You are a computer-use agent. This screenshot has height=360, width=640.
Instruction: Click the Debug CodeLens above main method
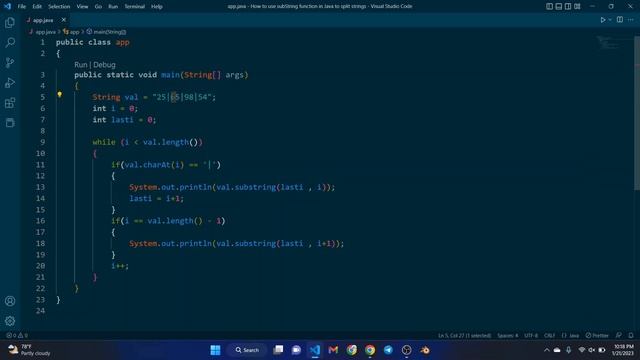point(104,64)
